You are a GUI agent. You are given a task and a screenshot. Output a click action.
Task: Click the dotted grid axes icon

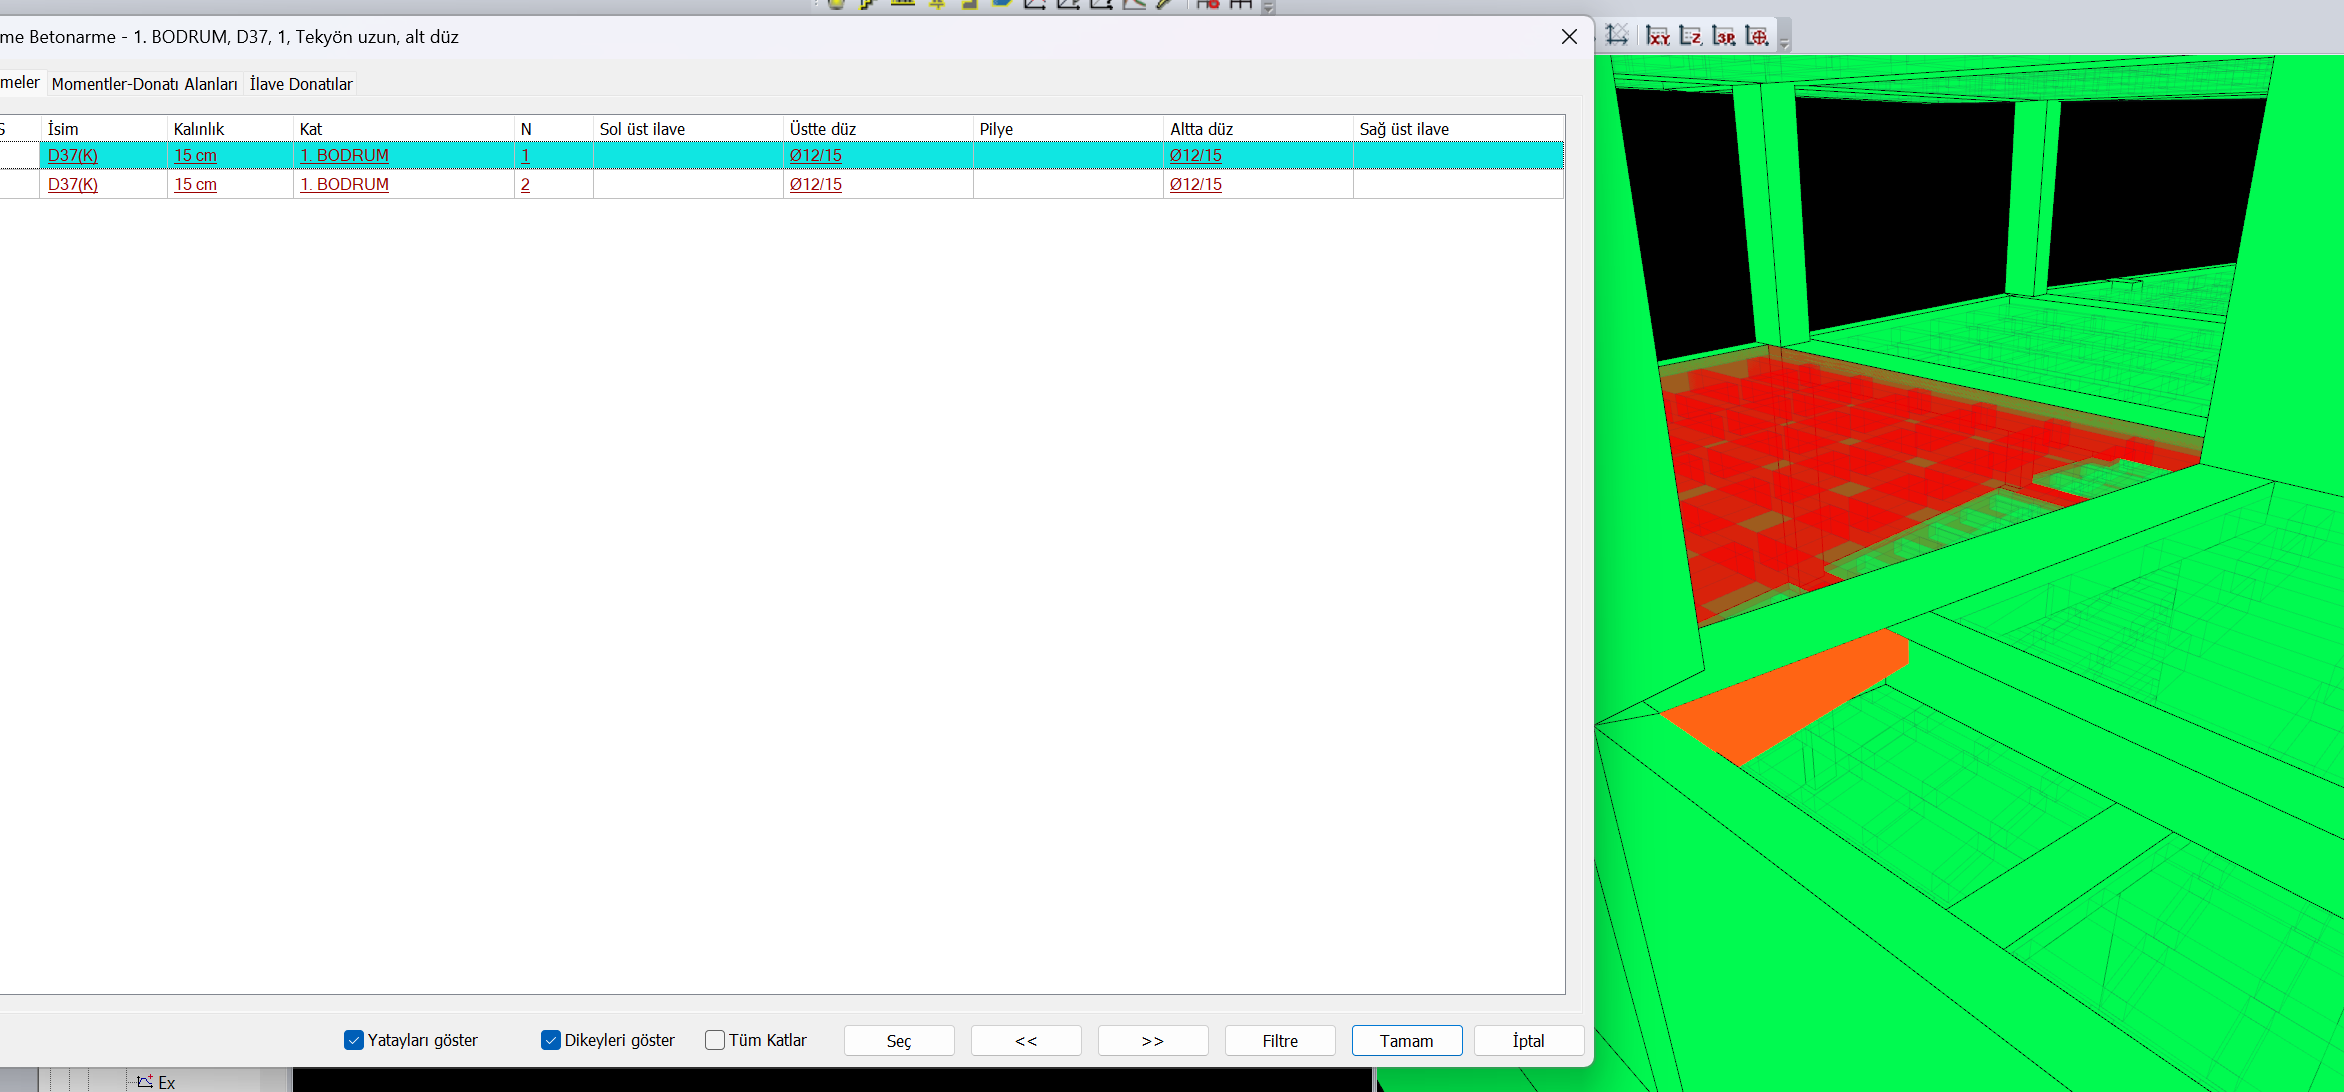coord(1617,35)
